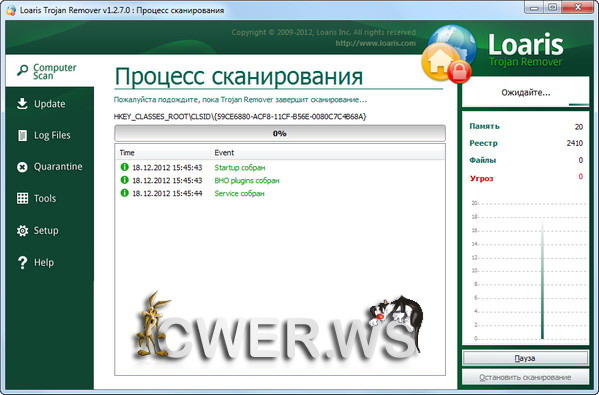Click the Процесс сканирования heading

coord(239,76)
